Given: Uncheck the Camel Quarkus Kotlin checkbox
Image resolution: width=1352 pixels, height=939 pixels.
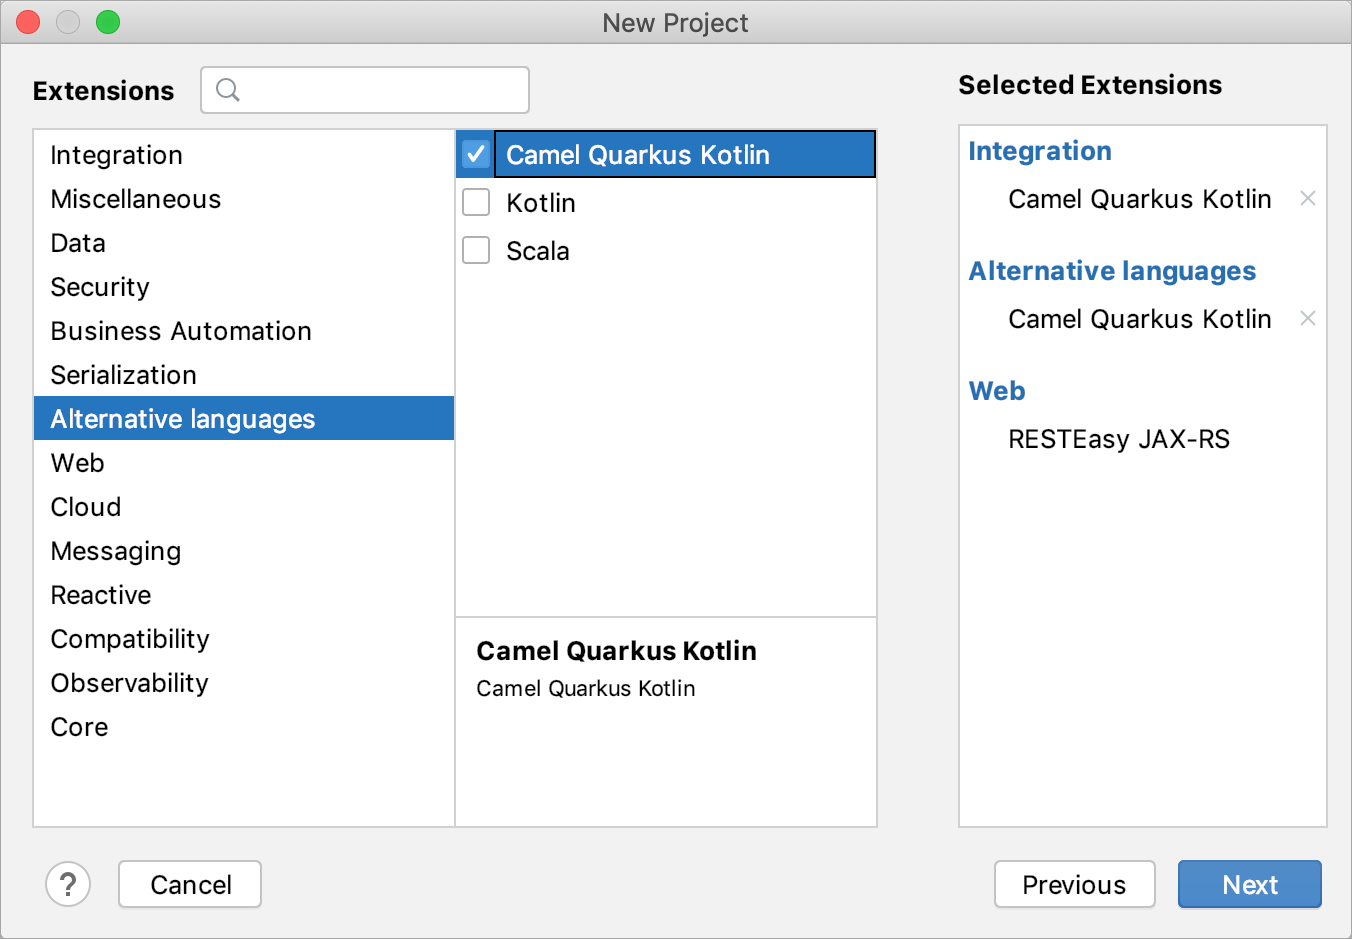Looking at the screenshot, I should pos(476,154).
